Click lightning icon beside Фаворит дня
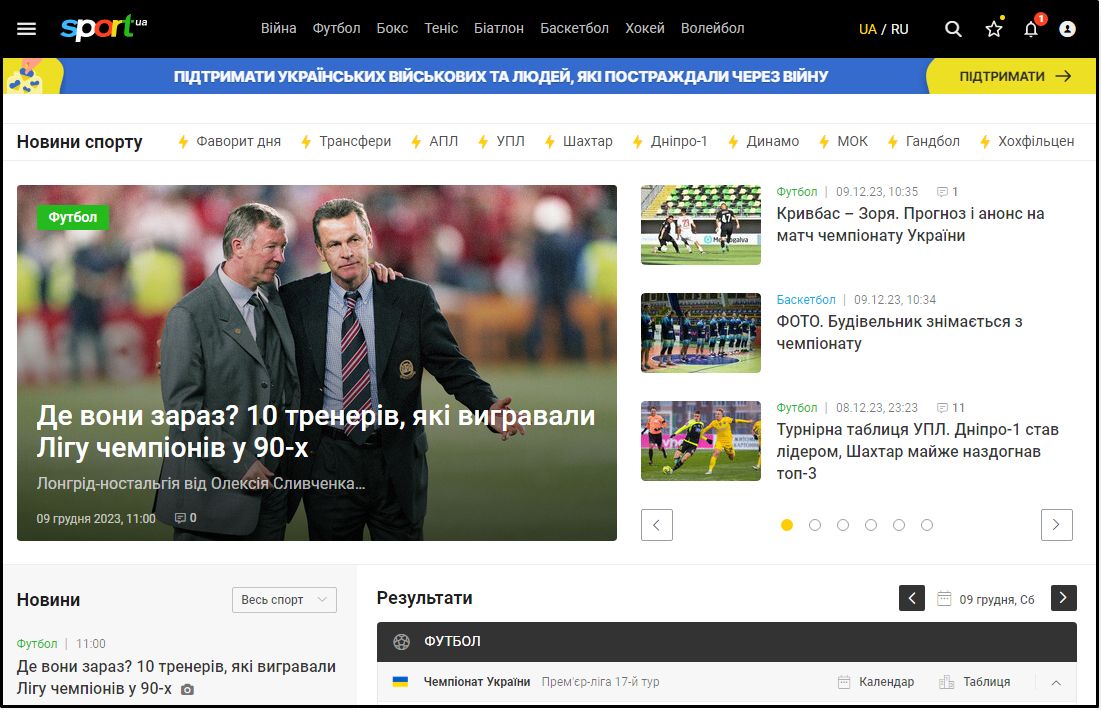Image resolution: width=1101 pixels, height=710 pixels. 183,142
